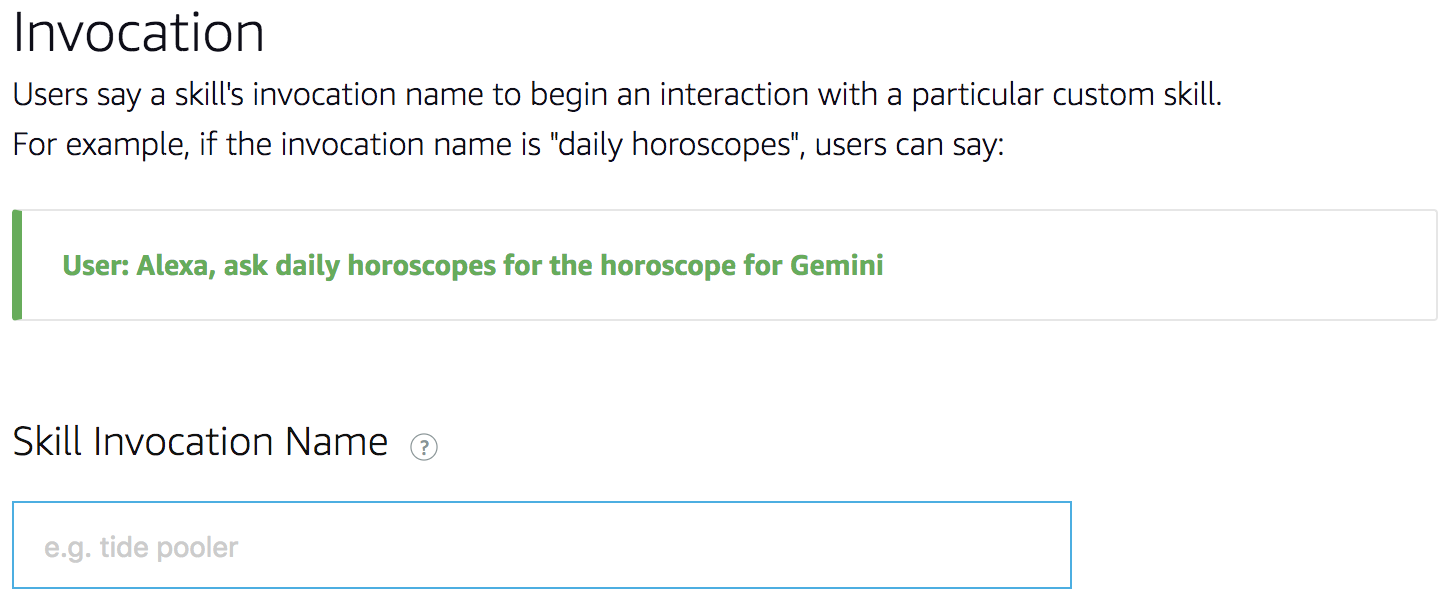Image resolution: width=1450 pixels, height=605 pixels.
Task: Click the "Skill Invocation Name" label
Action: 200,442
